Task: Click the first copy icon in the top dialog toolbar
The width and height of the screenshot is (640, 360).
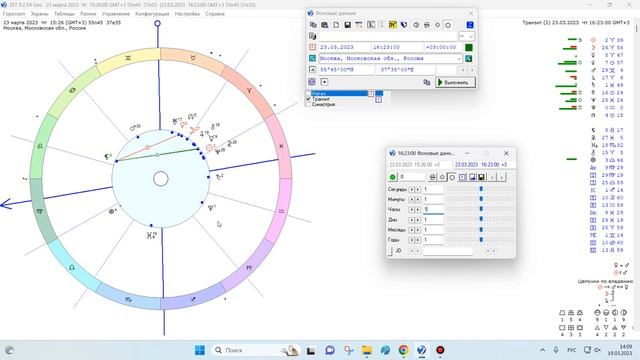Action: [x=313, y=25]
